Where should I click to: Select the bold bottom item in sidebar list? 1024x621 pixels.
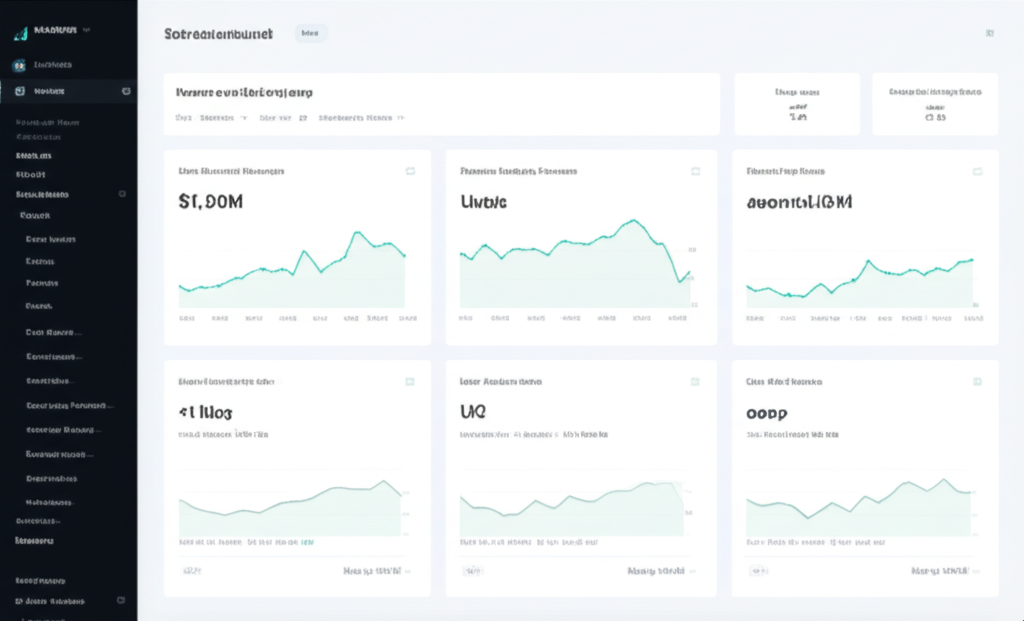tap(35, 540)
